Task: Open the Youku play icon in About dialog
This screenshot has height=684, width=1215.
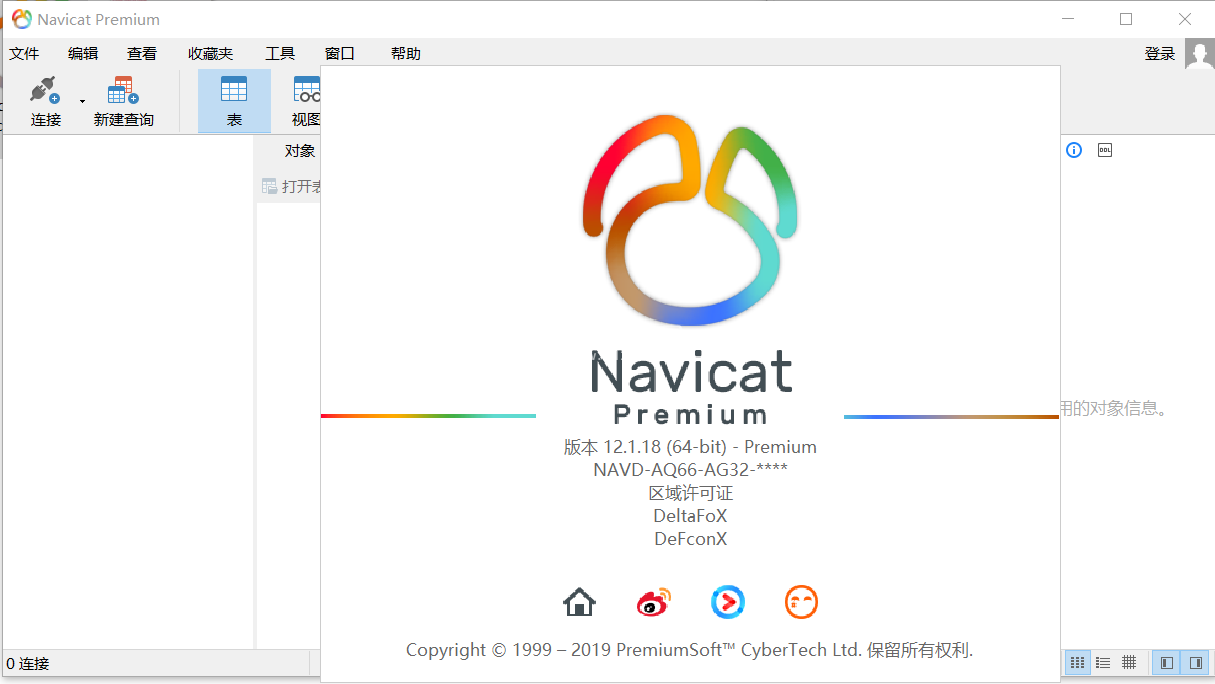Action: [728, 602]
